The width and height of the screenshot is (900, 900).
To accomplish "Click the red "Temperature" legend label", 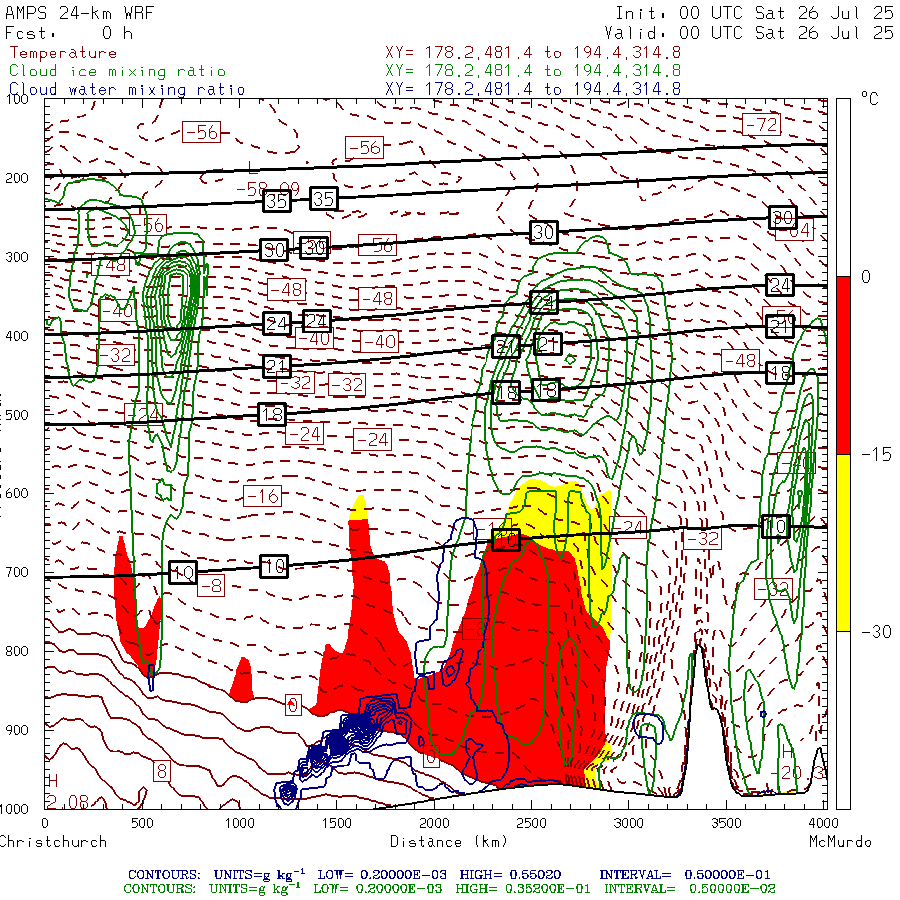I will pyautogui.click(x=63, y=53).
